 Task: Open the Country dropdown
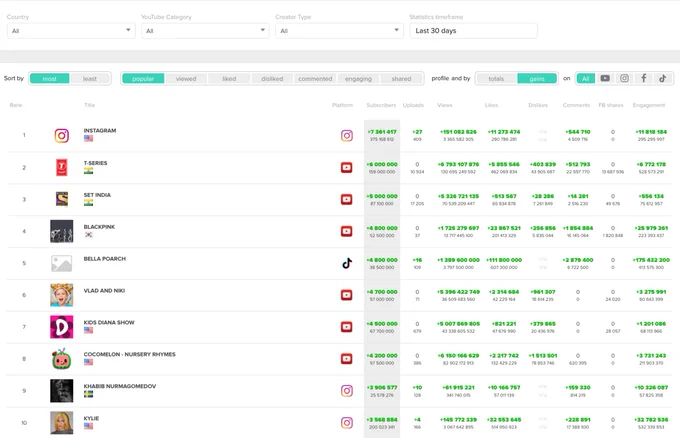coord(71,31)
